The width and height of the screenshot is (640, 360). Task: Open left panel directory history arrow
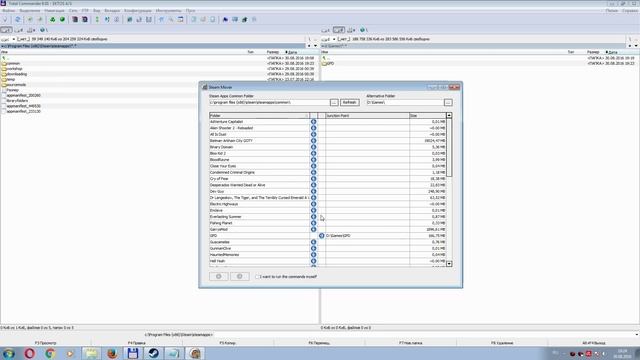[315, 46]
